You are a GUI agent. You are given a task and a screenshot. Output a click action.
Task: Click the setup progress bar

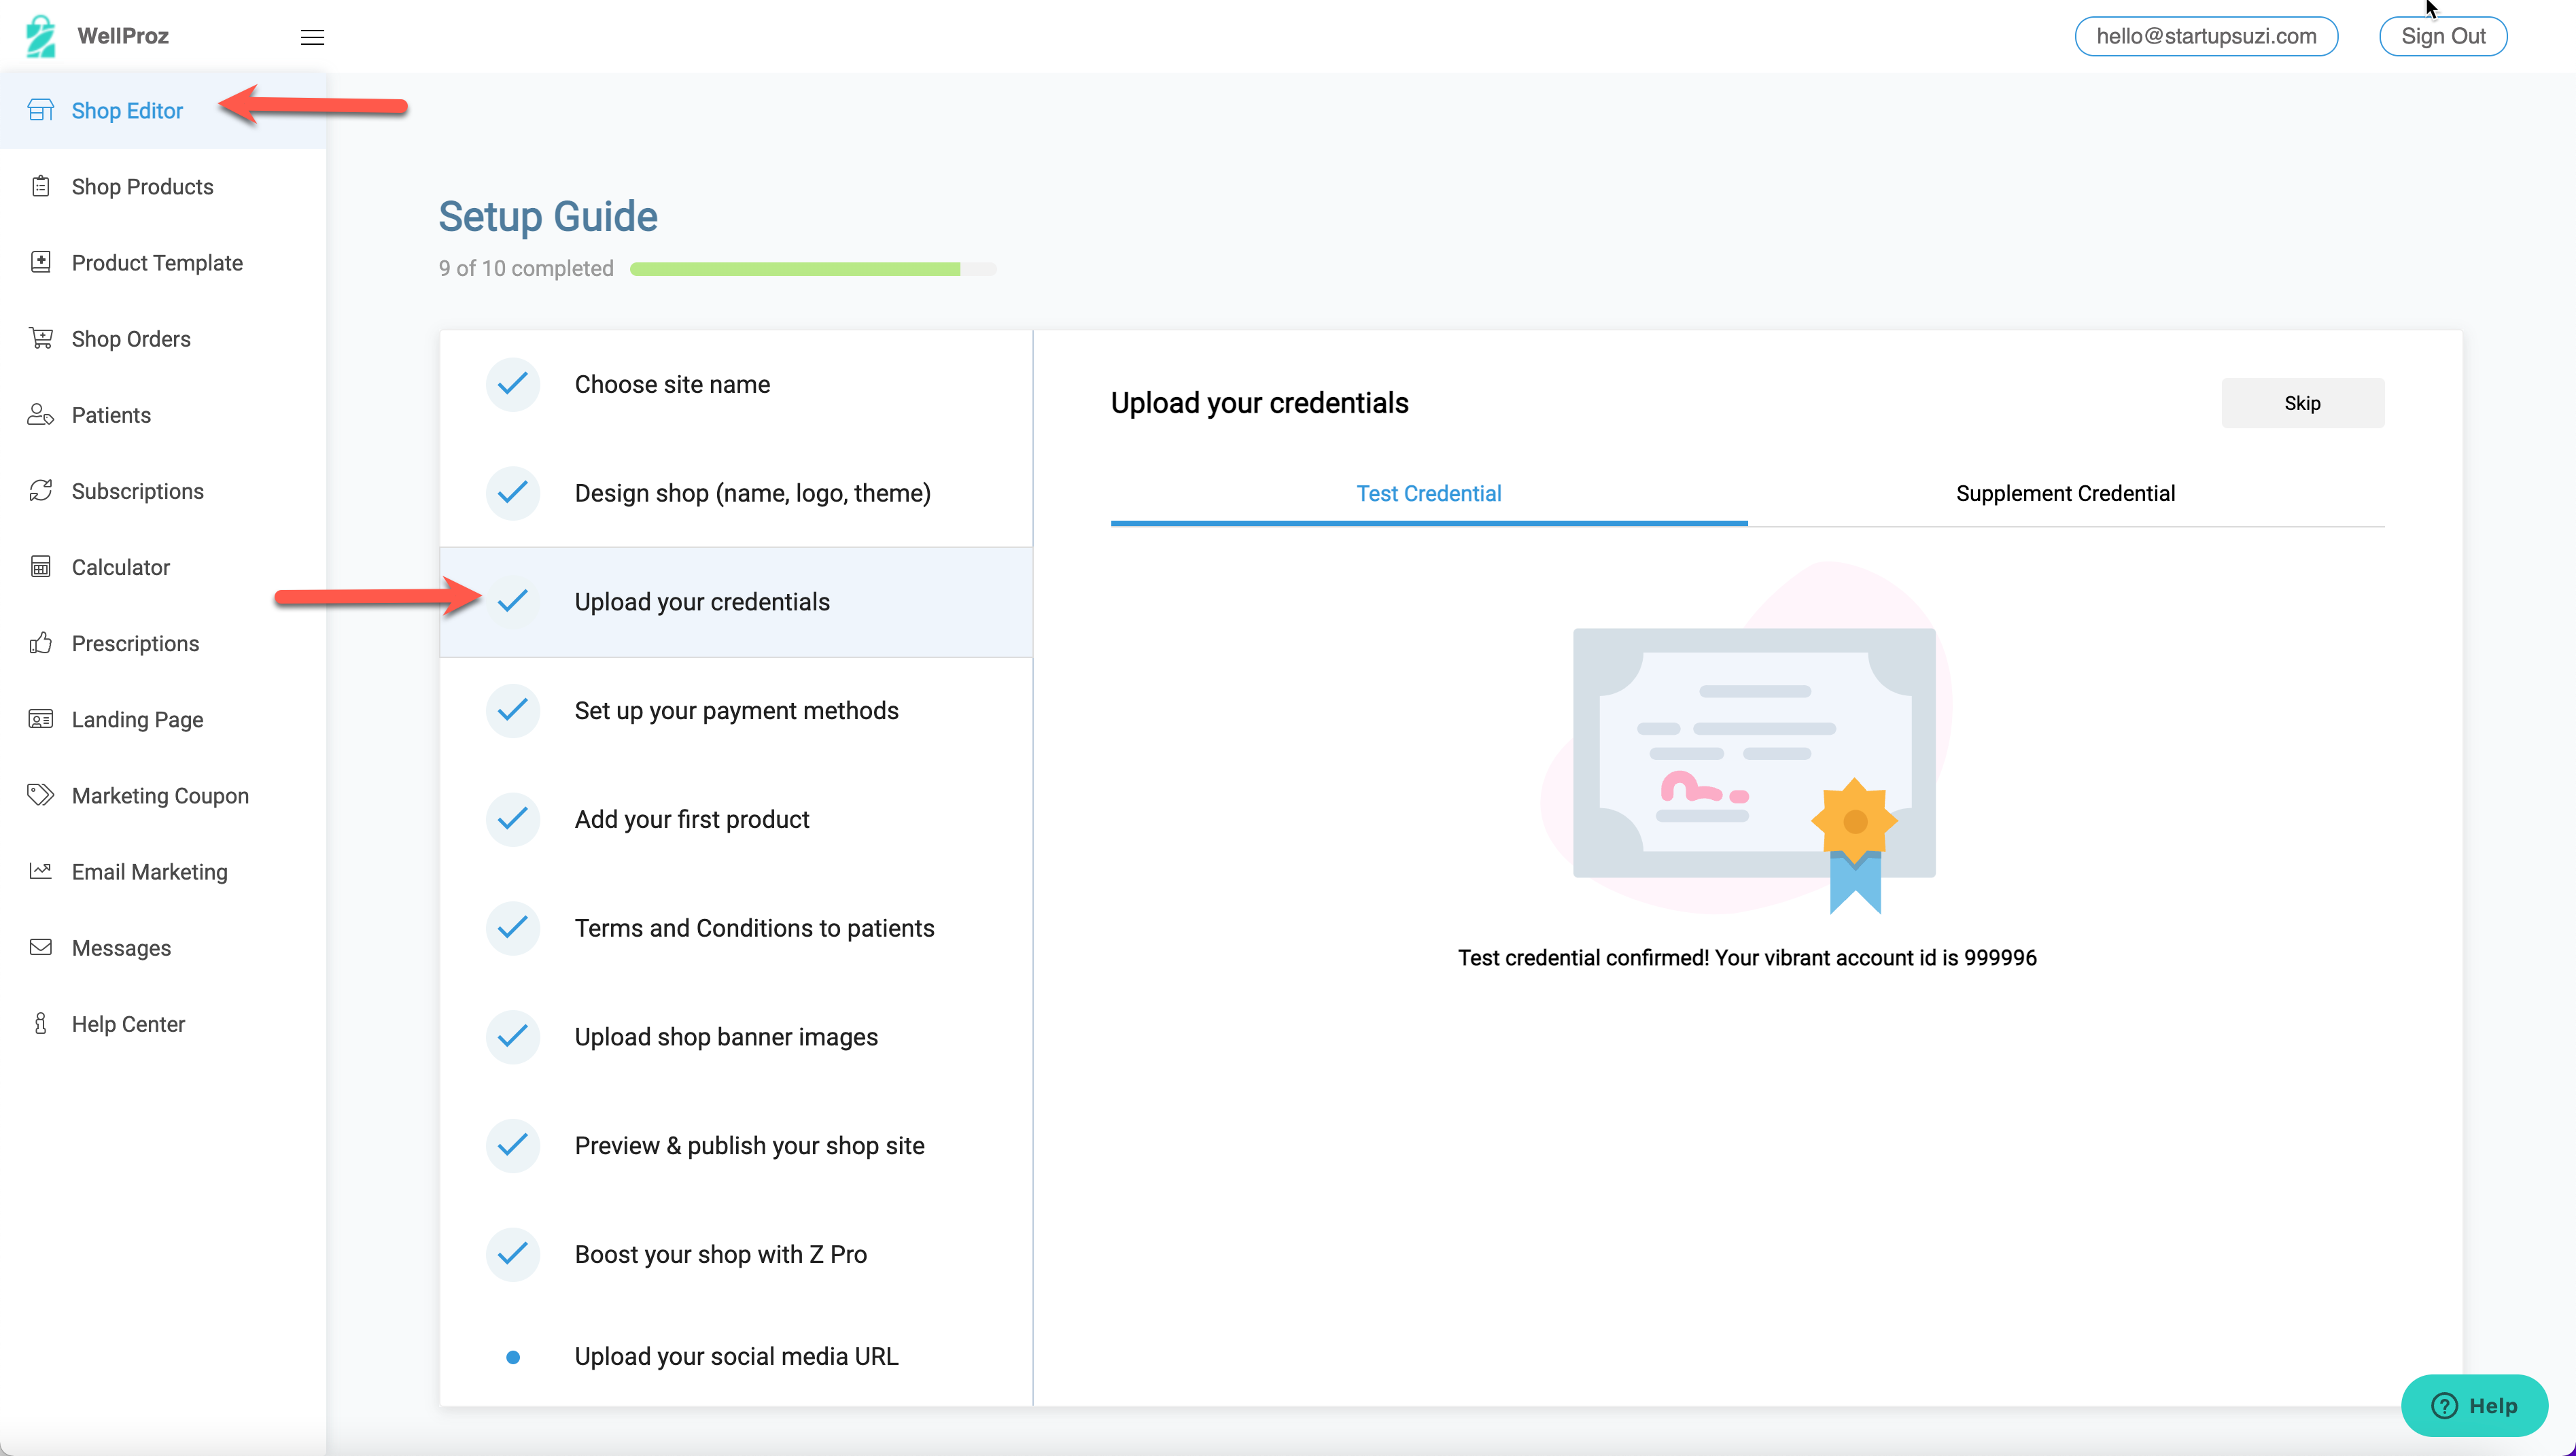[813, 269]
